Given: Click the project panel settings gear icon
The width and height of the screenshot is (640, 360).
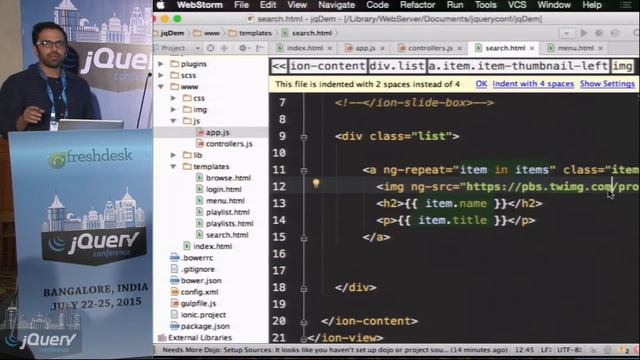Looking at the screenshot, I should pyautogui.click(x=243, y=48).
